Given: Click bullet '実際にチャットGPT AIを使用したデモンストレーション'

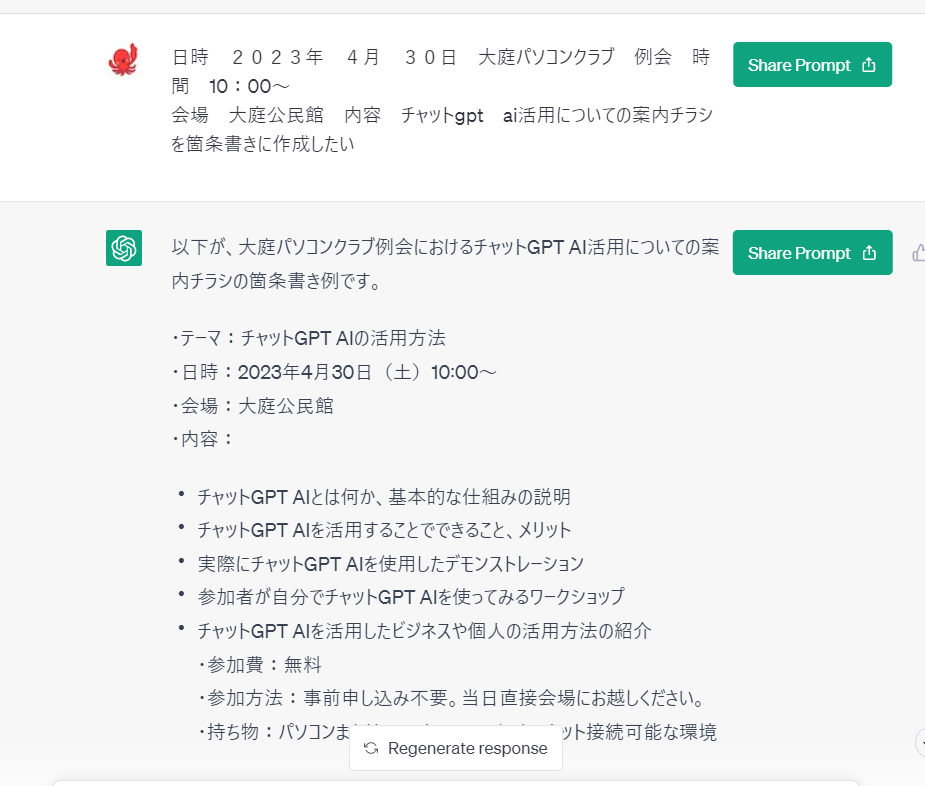Looking at the screenshot, I should pos(391,564).
